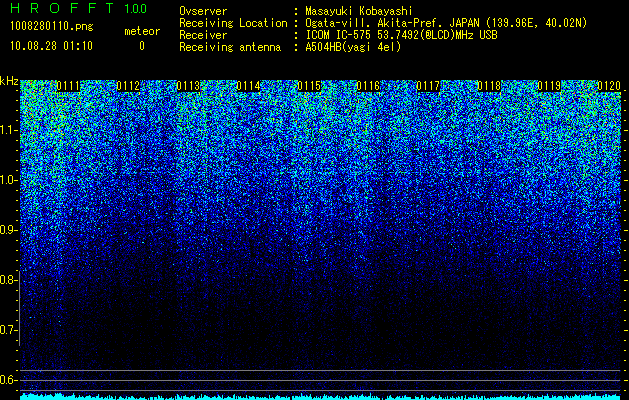Click the 1.0 kHz axis label

click(x=8, y=180)
